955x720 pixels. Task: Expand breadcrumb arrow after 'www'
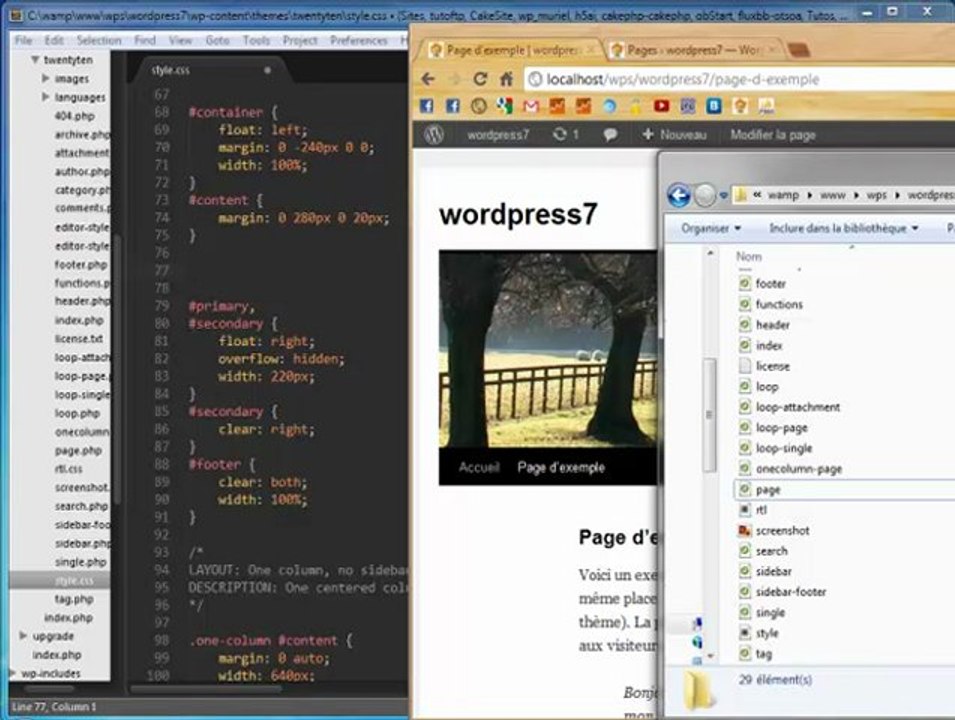(856, 196)
